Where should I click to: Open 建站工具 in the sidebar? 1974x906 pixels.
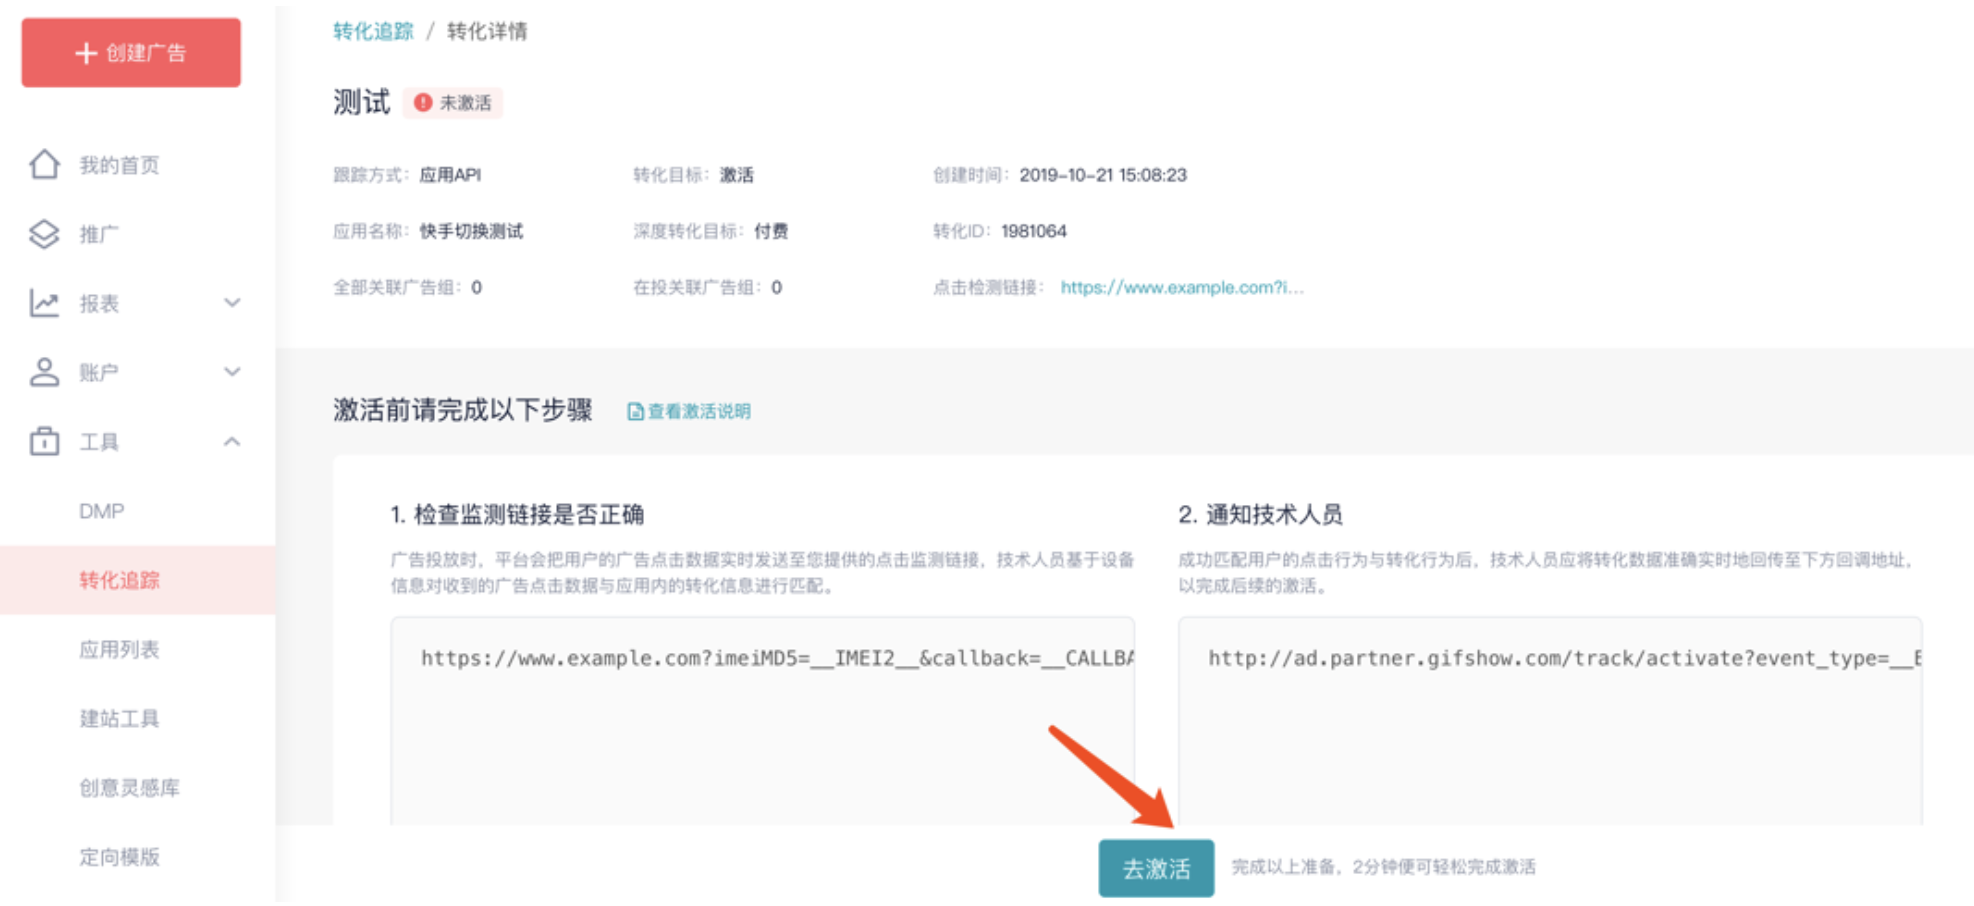point(120,719)
